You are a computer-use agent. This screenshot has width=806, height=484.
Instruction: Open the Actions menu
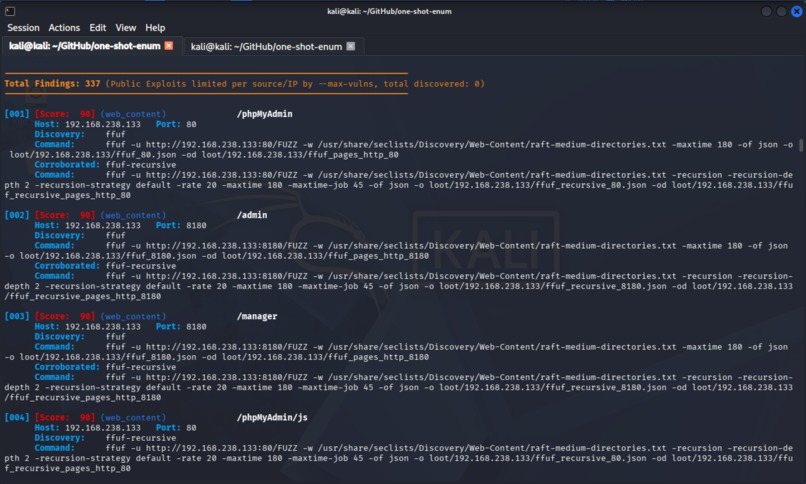[x=64, y=28]
